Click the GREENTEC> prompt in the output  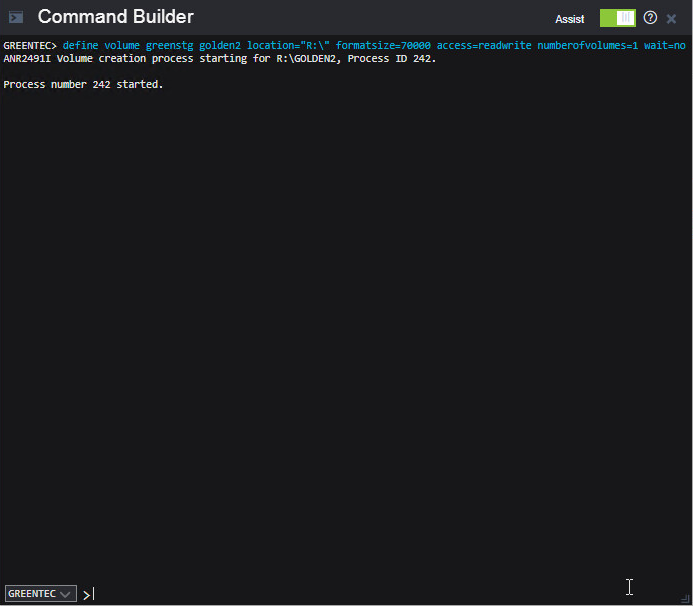click(x=31, y=46)
